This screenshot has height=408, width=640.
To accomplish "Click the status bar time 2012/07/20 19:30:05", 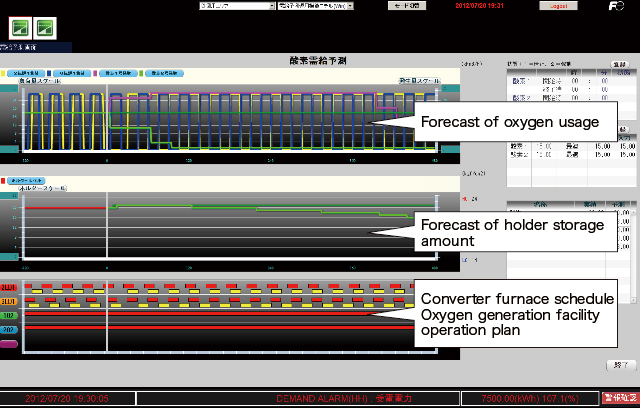I will 67,399.
